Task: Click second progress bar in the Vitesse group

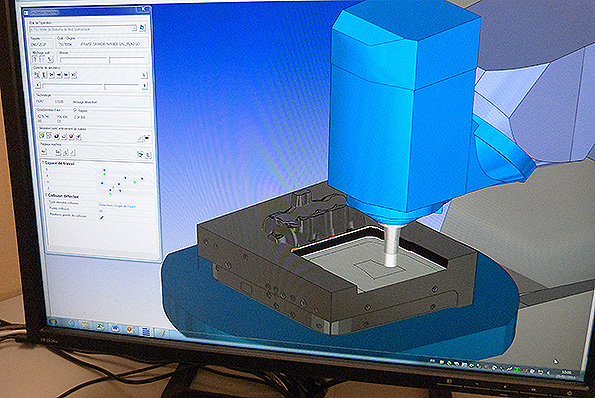Action: tap(127, 60)
